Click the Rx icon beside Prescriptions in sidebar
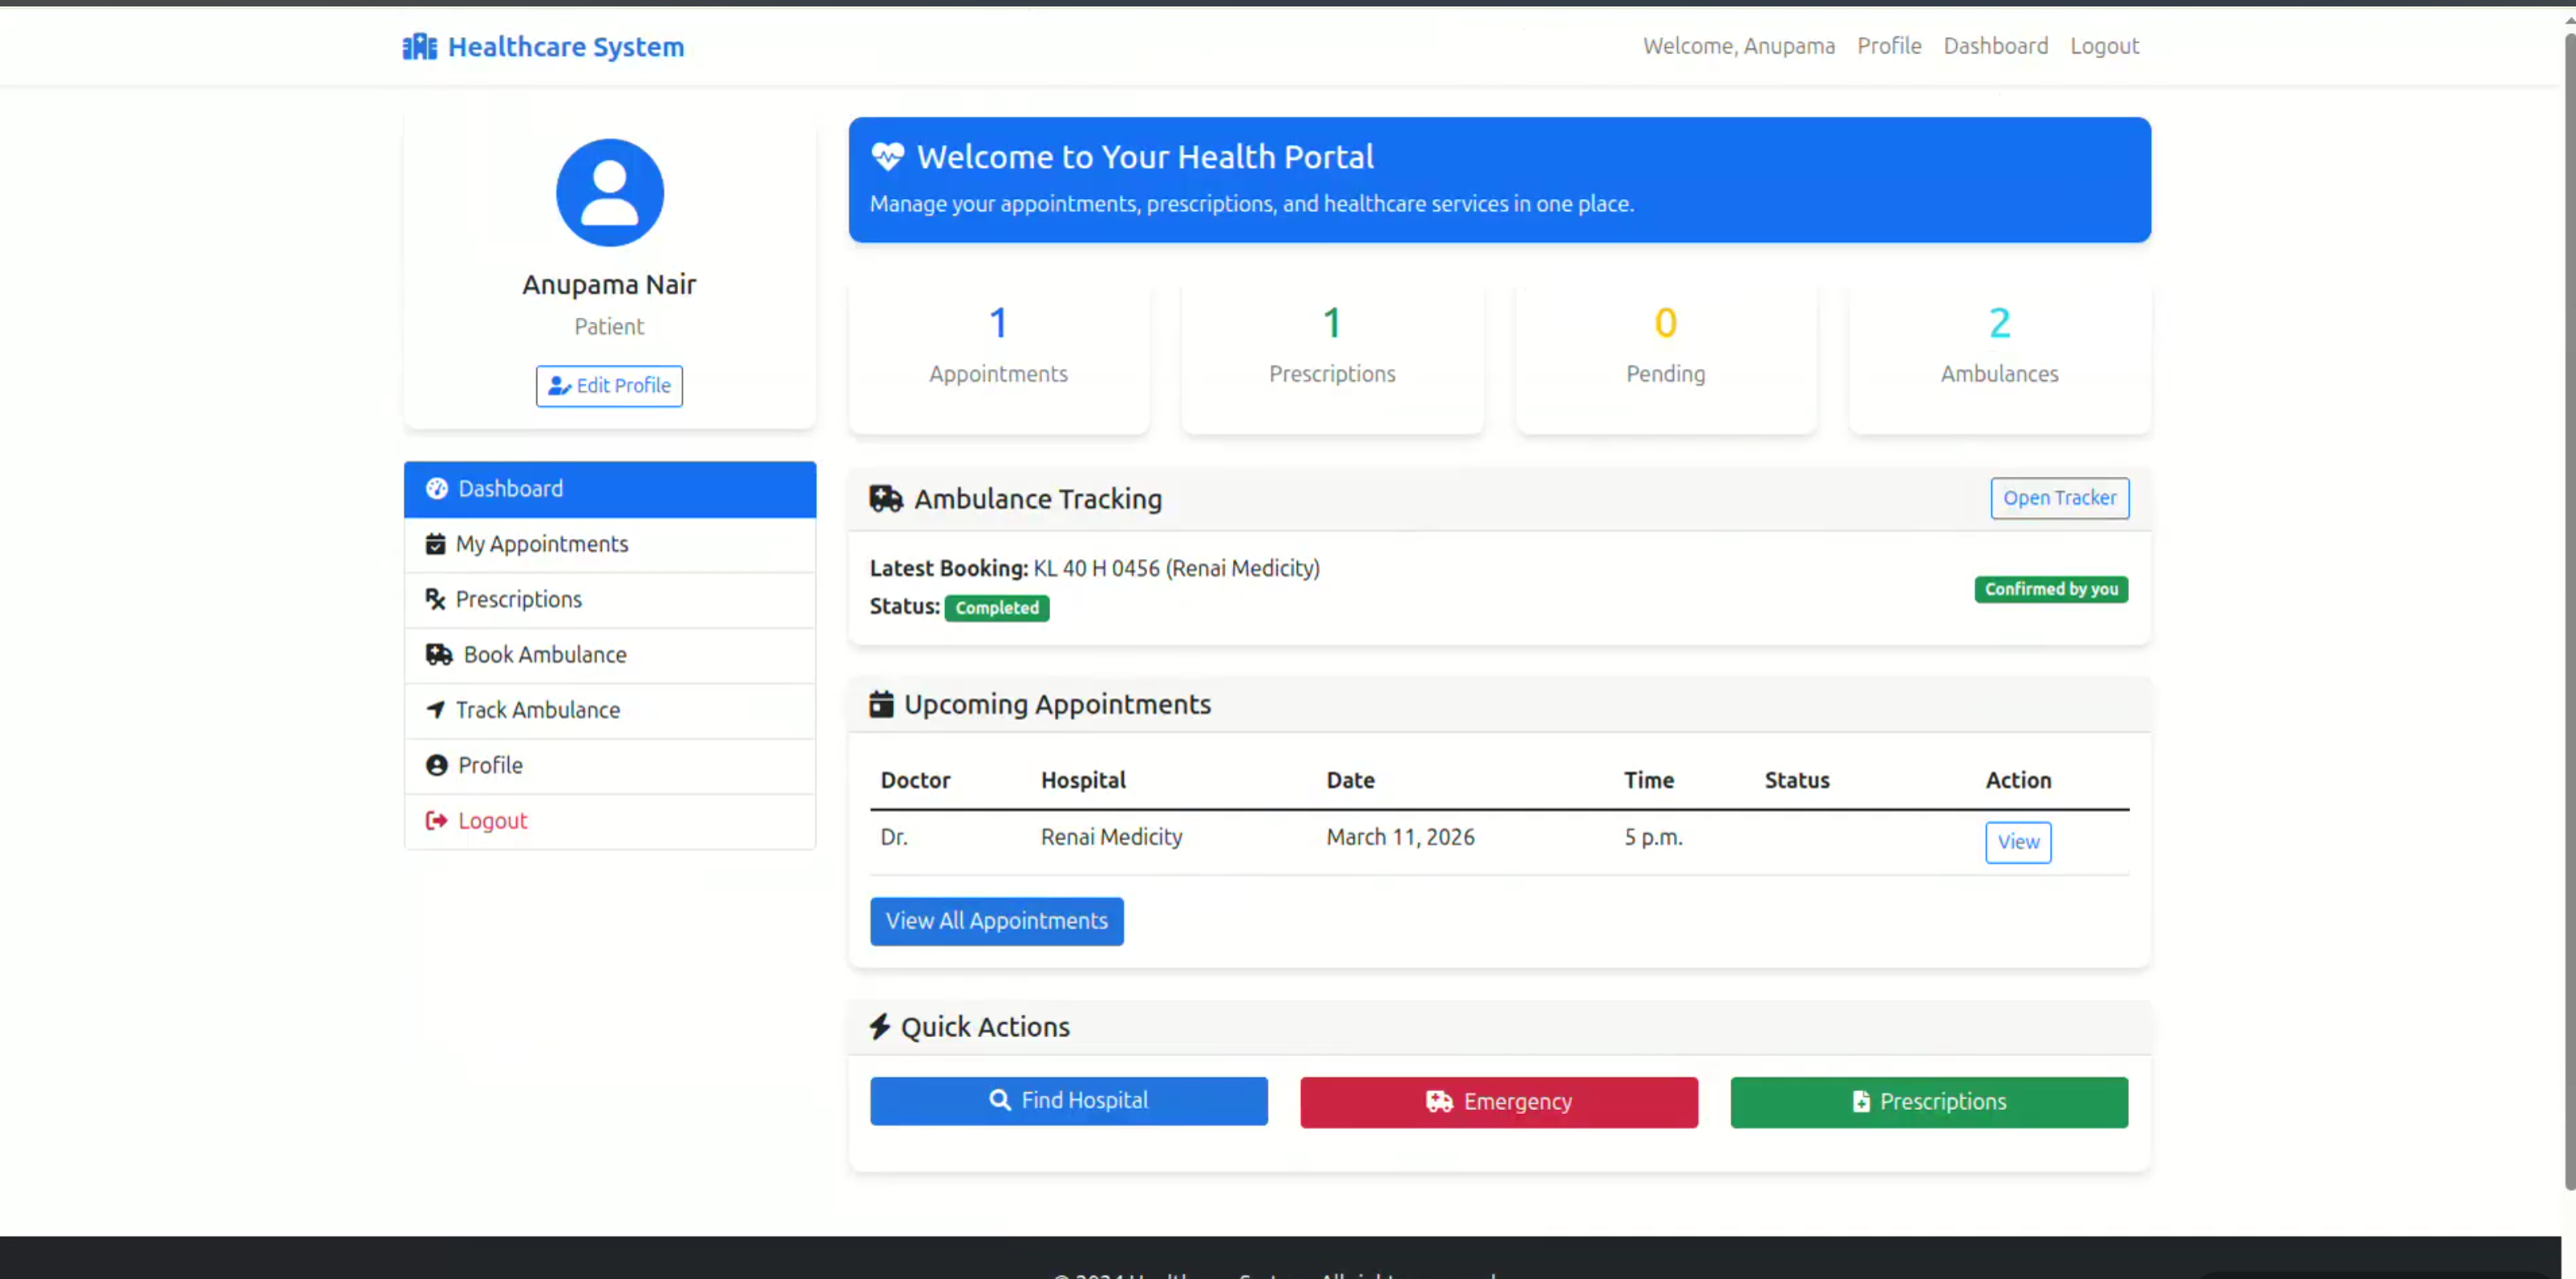This screenshot has height=1279, width=2576. click(x=435, y=599)
